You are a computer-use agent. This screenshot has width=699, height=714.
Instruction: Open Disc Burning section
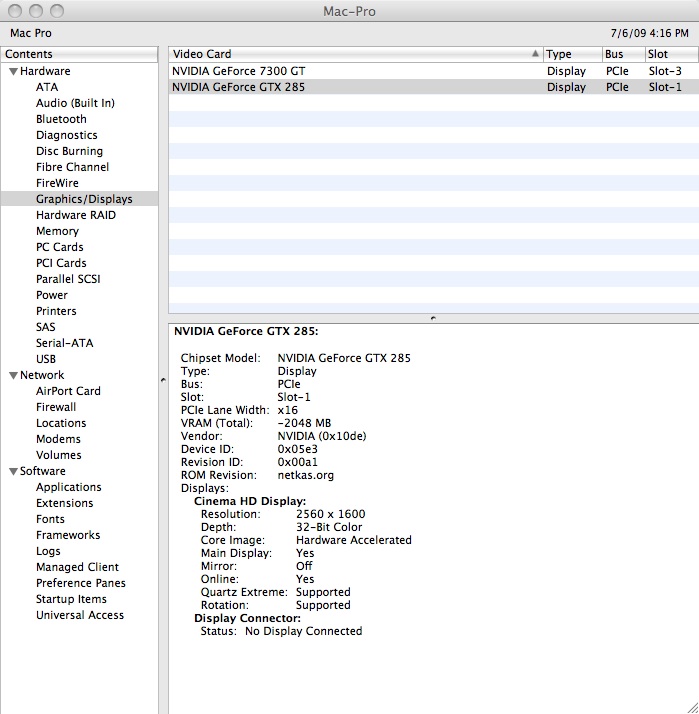click(x=69, y=151)
